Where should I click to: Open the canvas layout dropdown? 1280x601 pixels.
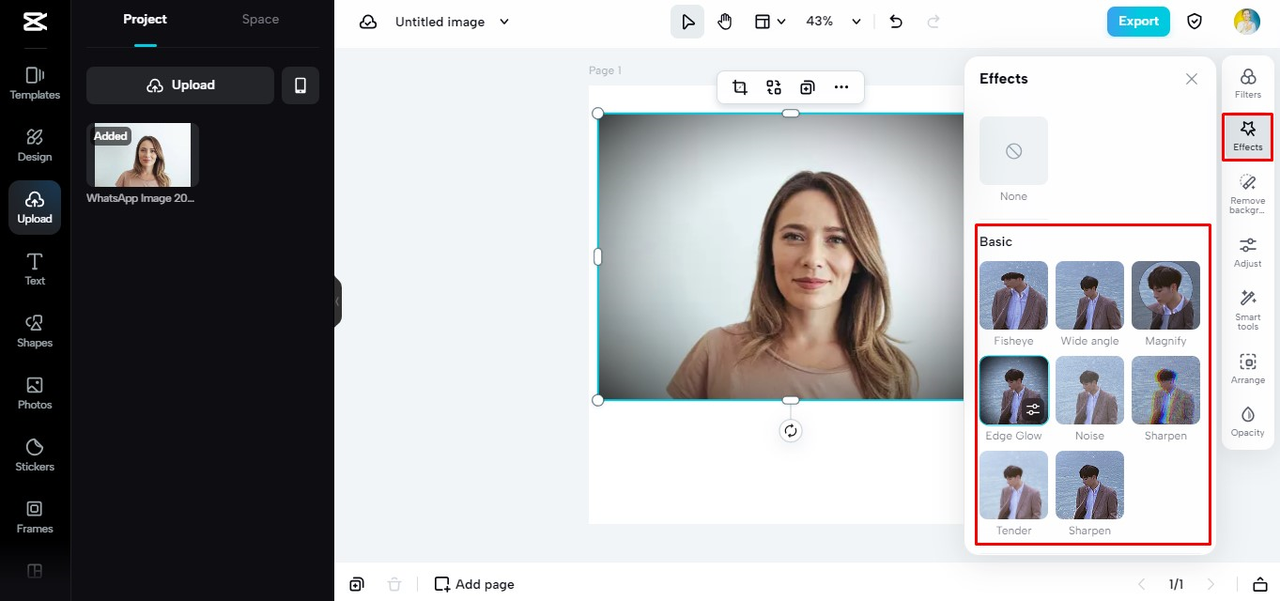pyautogui.click(x=769, y=21)
